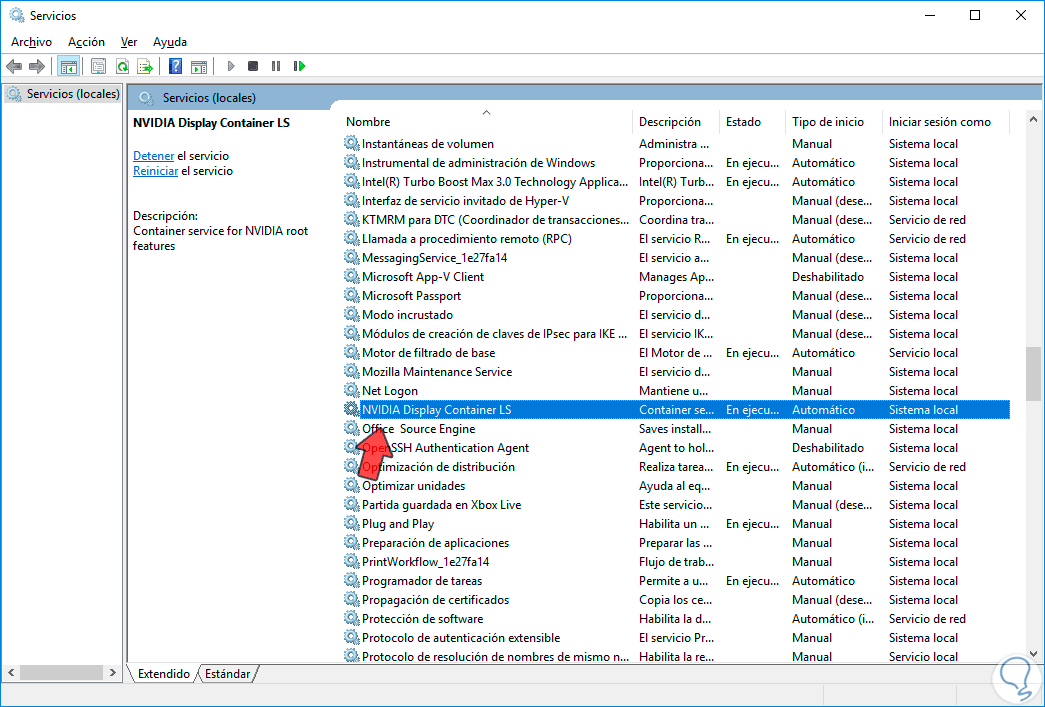Open the Archivo menu
The image size is (1045, 707).
(31, 41)
